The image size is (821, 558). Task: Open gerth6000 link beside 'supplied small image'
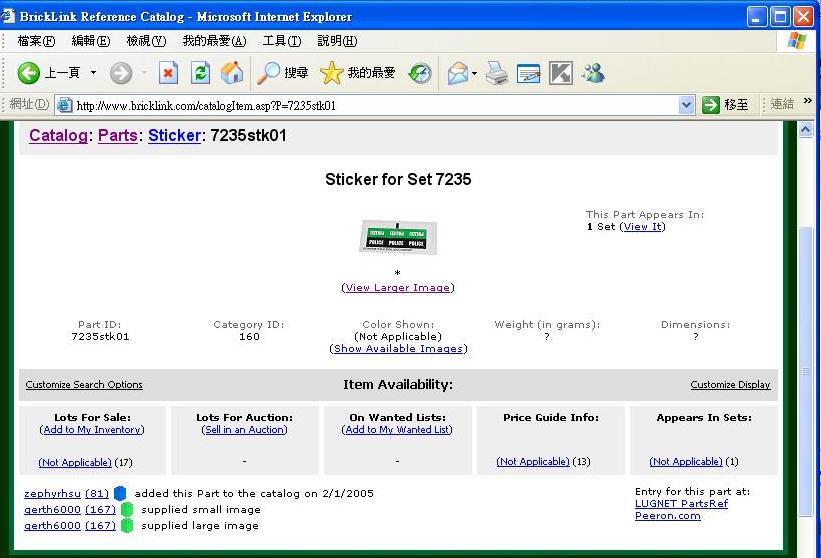pos(52,510)
